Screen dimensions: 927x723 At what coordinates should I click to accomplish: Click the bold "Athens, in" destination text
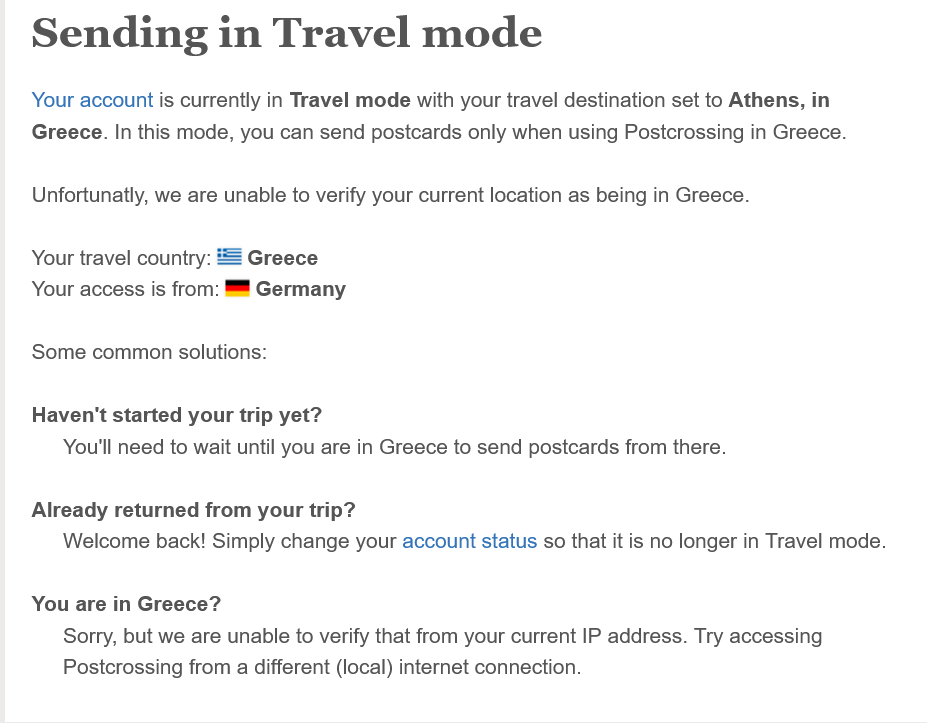779,100
